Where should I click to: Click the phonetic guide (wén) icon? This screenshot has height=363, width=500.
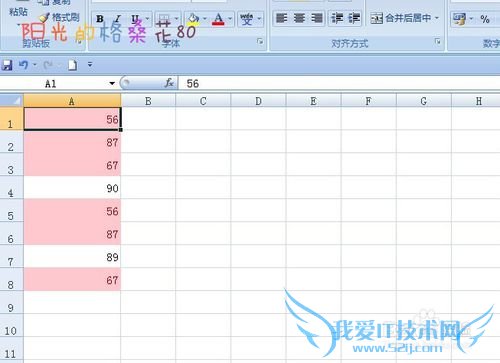[x=247, y=19]
